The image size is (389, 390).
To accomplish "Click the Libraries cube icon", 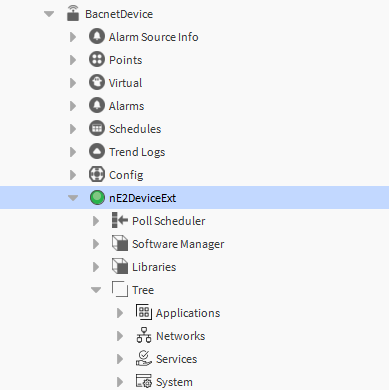I will [120, 266].
